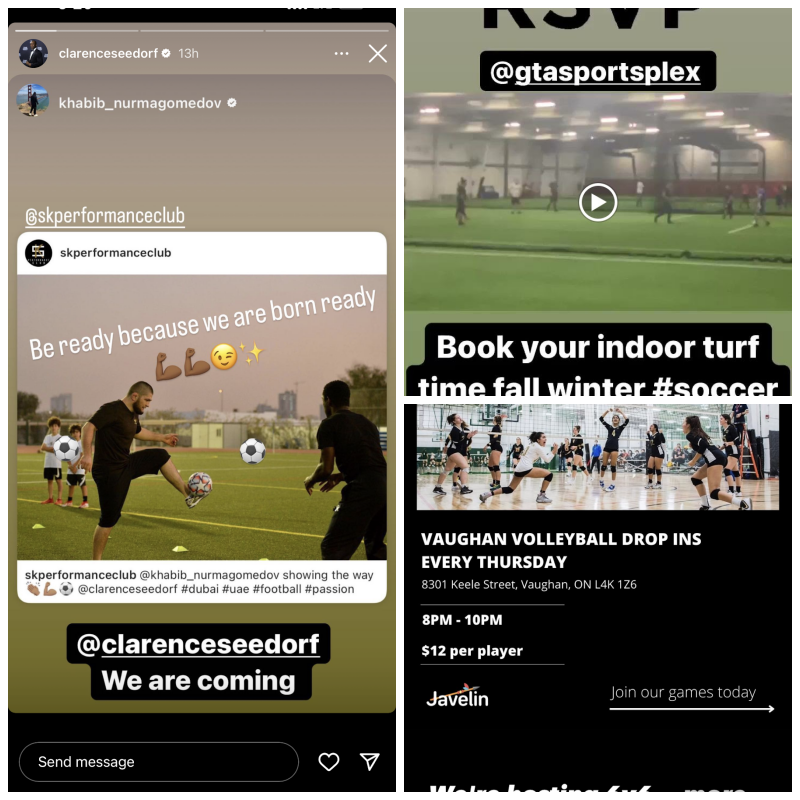Image resolution: width=800 pixels, height=800 pixels.
Task: Open the @gtasportsplex mention
Action: pyautogui.click(x=598, y=71)
